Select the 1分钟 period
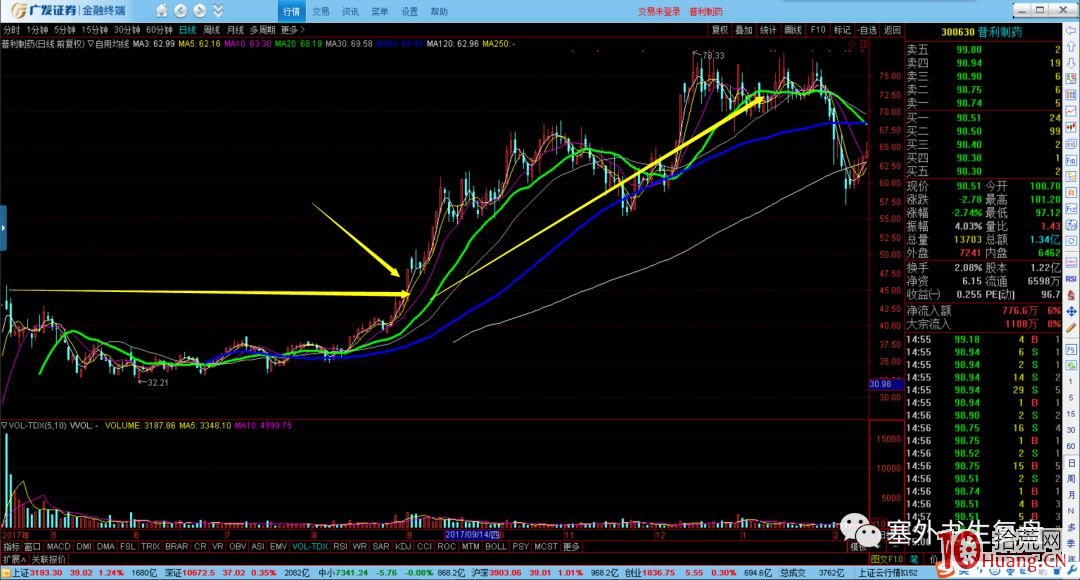This screenshot has width=1080, height=580. tap(37, 30)
